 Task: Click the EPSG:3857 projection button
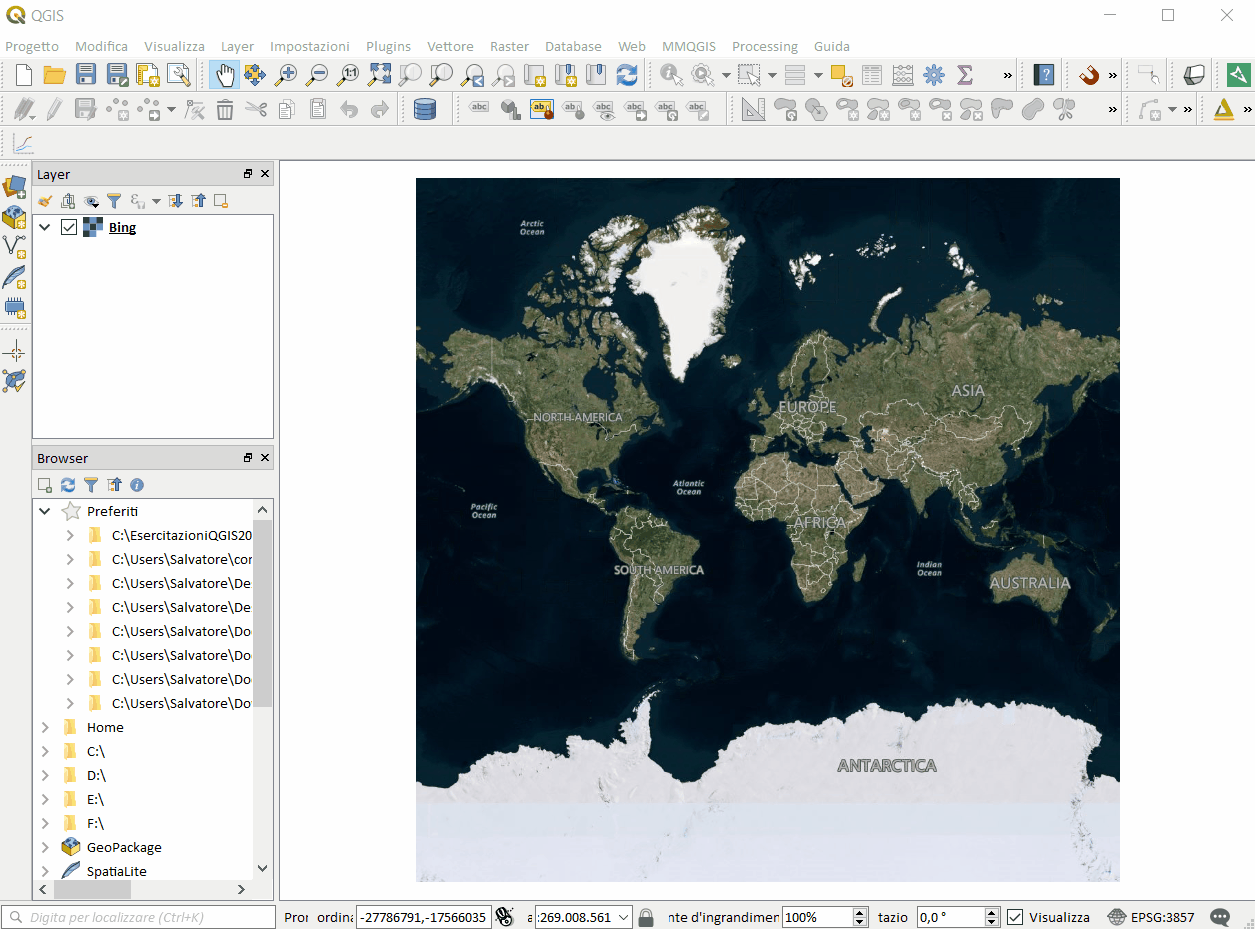pyautogui.click(x=1150, y=917)
